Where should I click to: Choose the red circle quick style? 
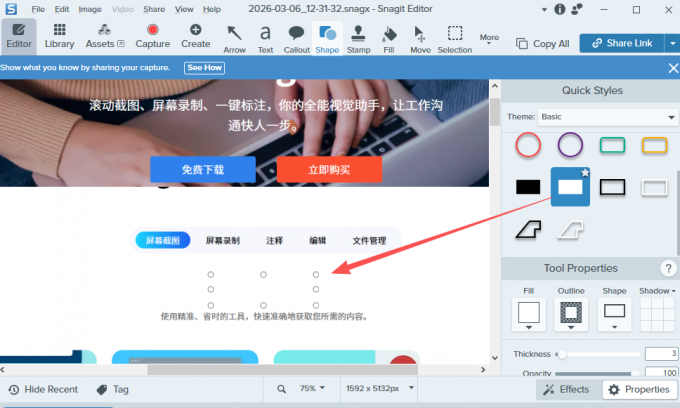point(528,145)
